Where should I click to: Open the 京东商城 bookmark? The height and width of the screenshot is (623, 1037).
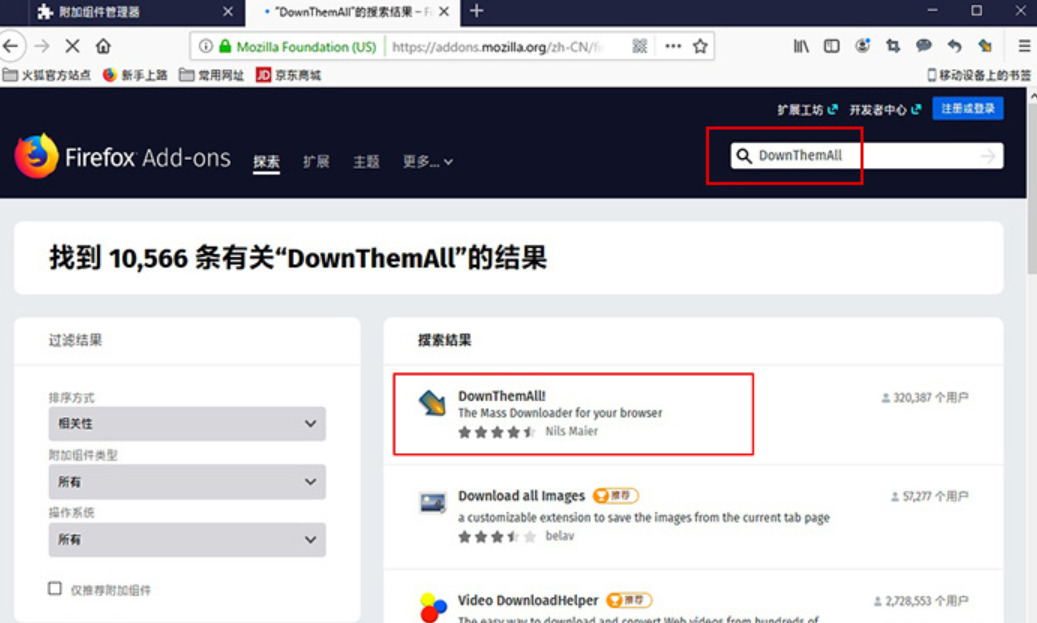[x=288, y=75]
